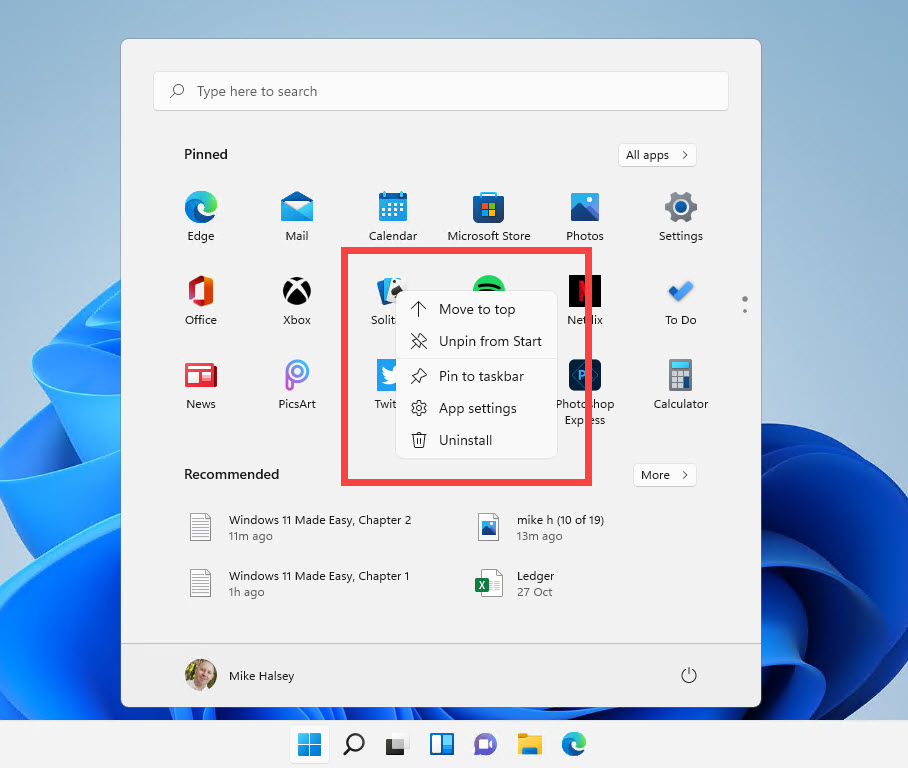Open the News pinned app
908x768 pixels.
(x=200, y=376)
